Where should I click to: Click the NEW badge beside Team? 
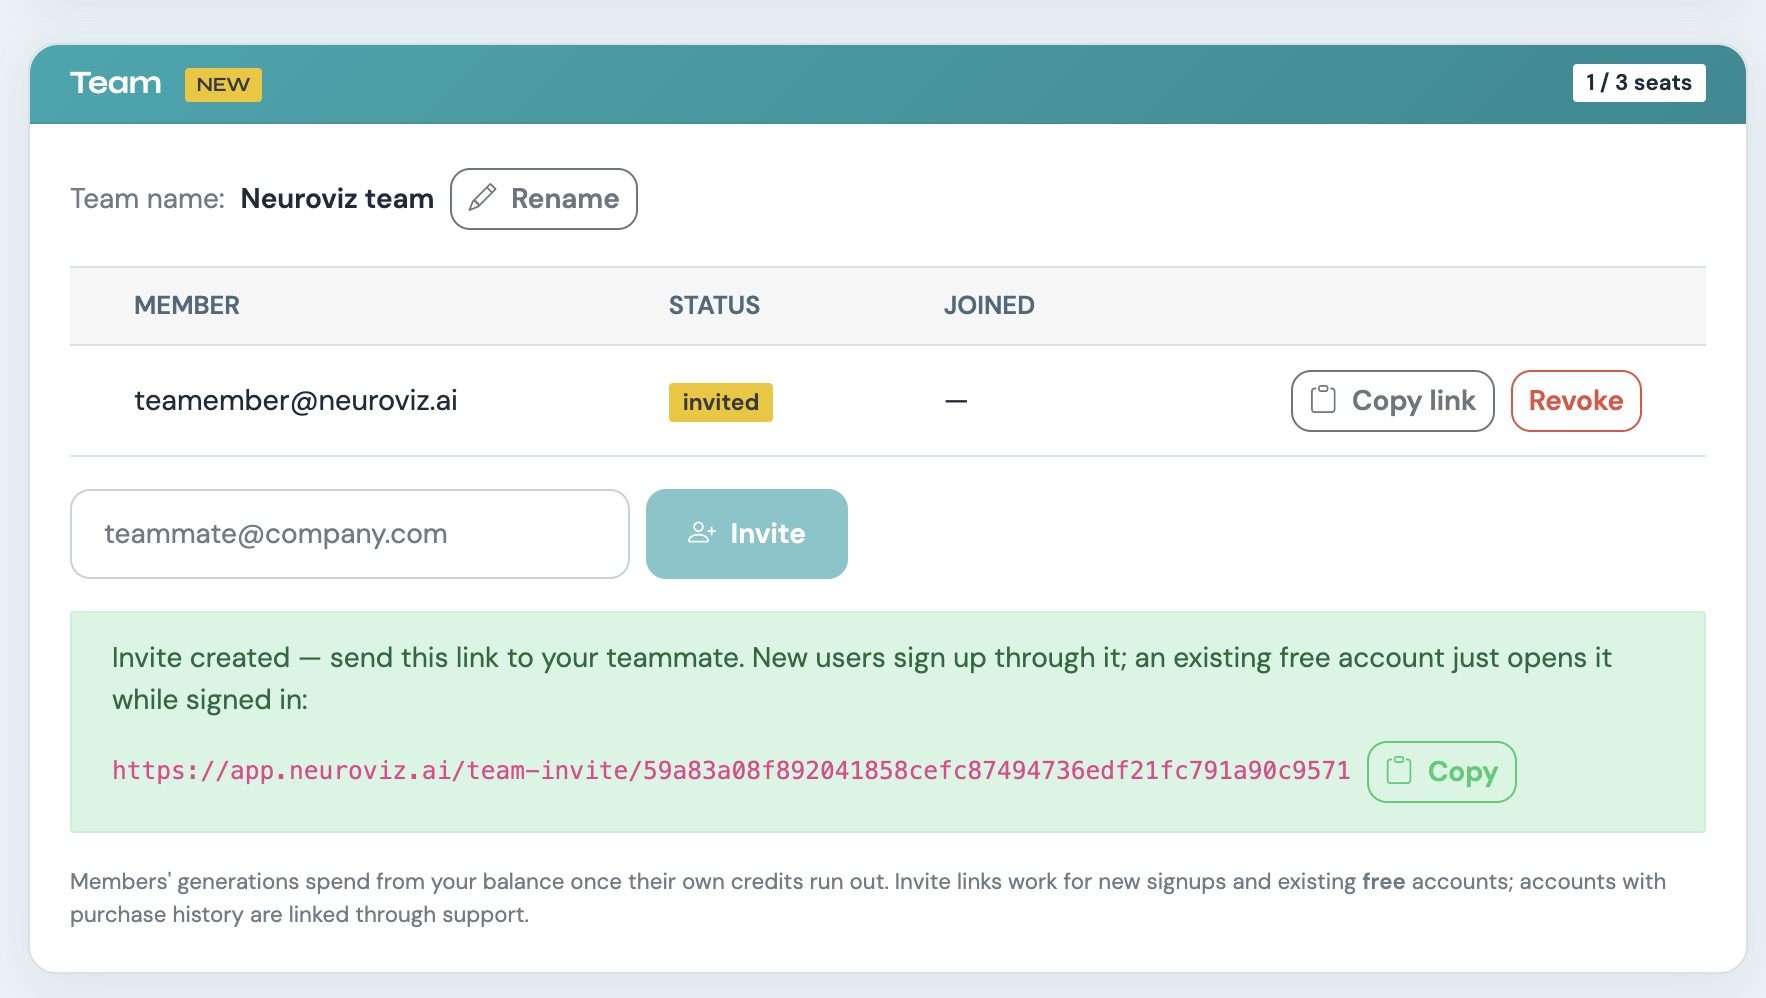click(223, 85)
